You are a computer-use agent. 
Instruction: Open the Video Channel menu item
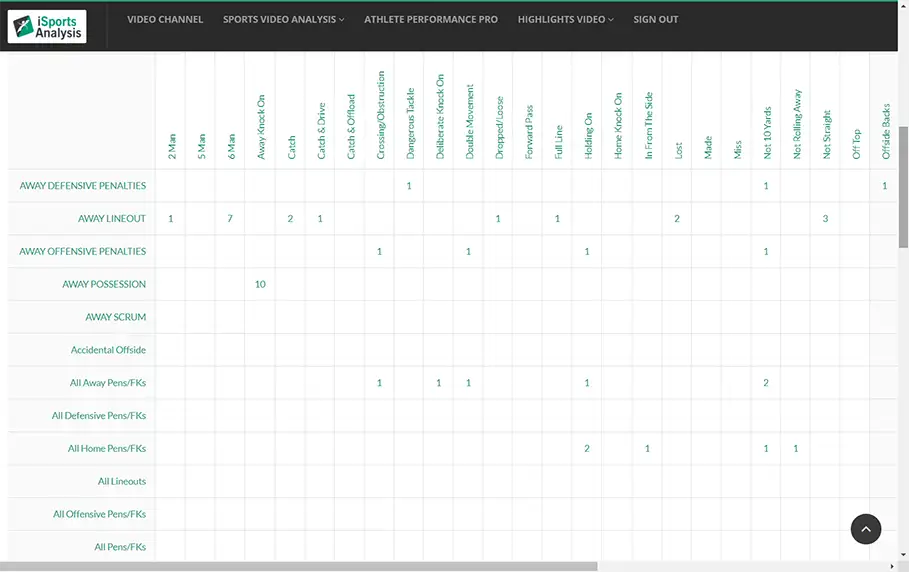coord(165,20)
